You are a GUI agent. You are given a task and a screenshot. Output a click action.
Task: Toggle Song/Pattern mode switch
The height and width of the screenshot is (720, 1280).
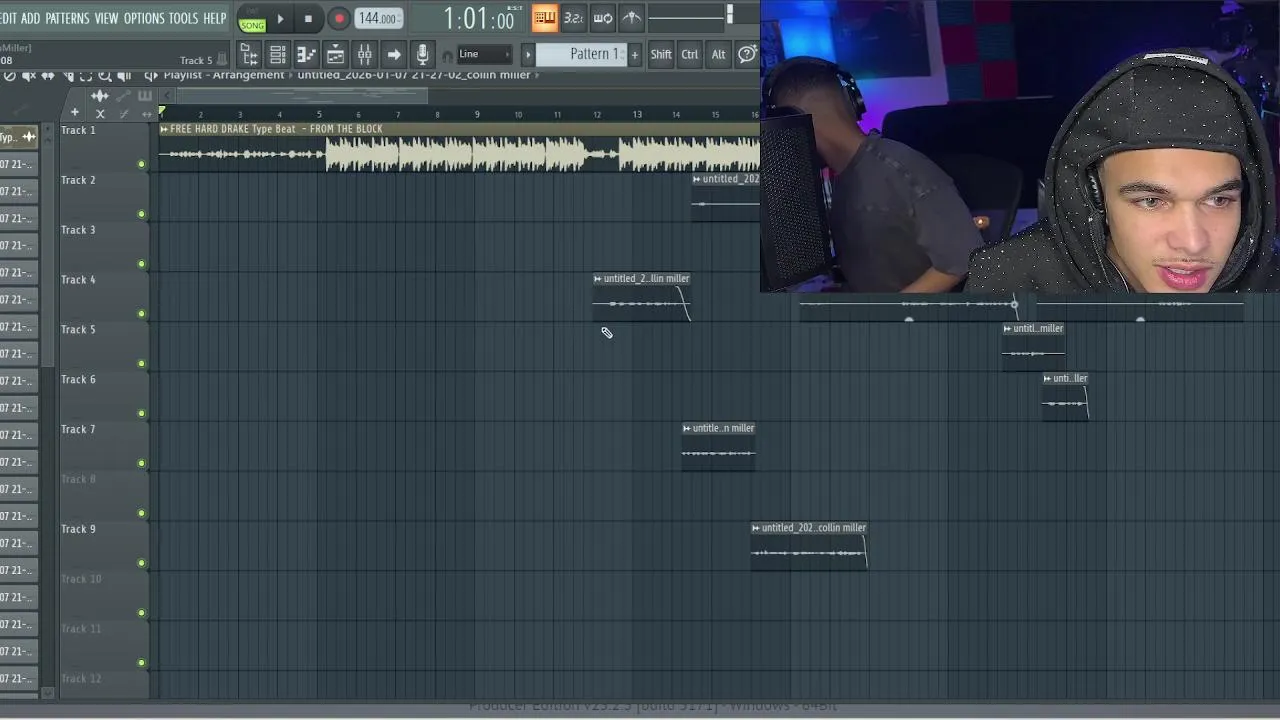click(252, 19)
